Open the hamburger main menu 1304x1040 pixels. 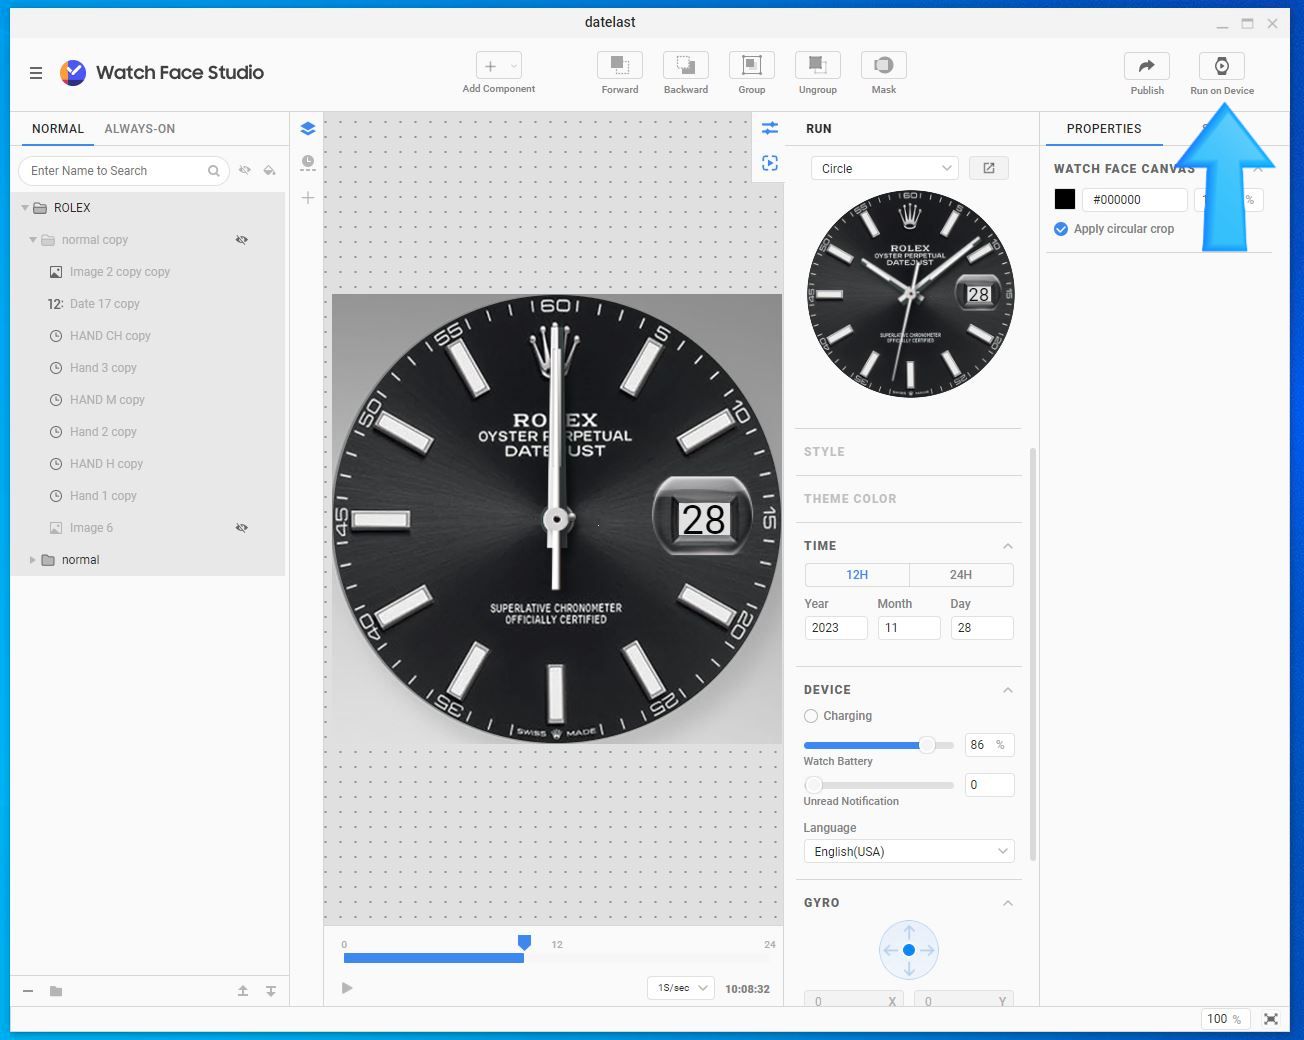pos(36,73)
